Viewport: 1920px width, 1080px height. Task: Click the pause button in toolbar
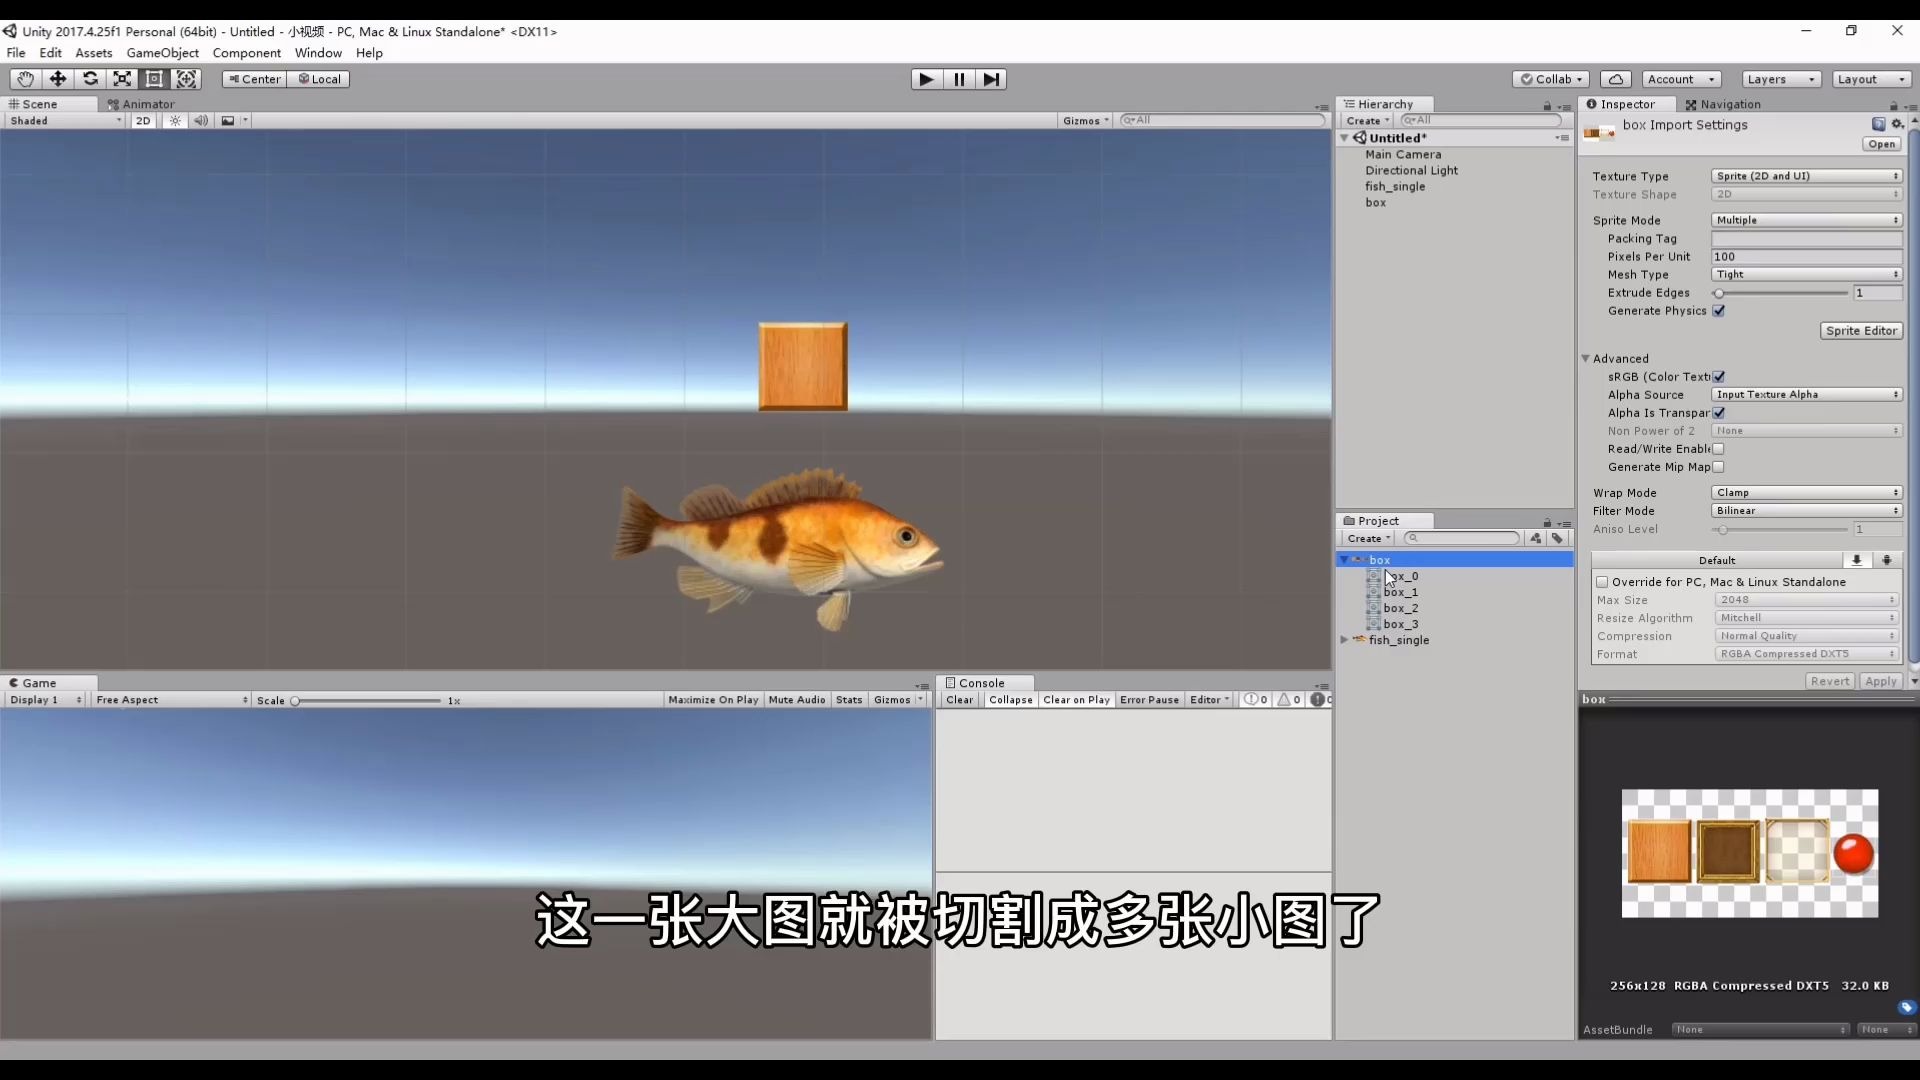[x=957, y=79]
